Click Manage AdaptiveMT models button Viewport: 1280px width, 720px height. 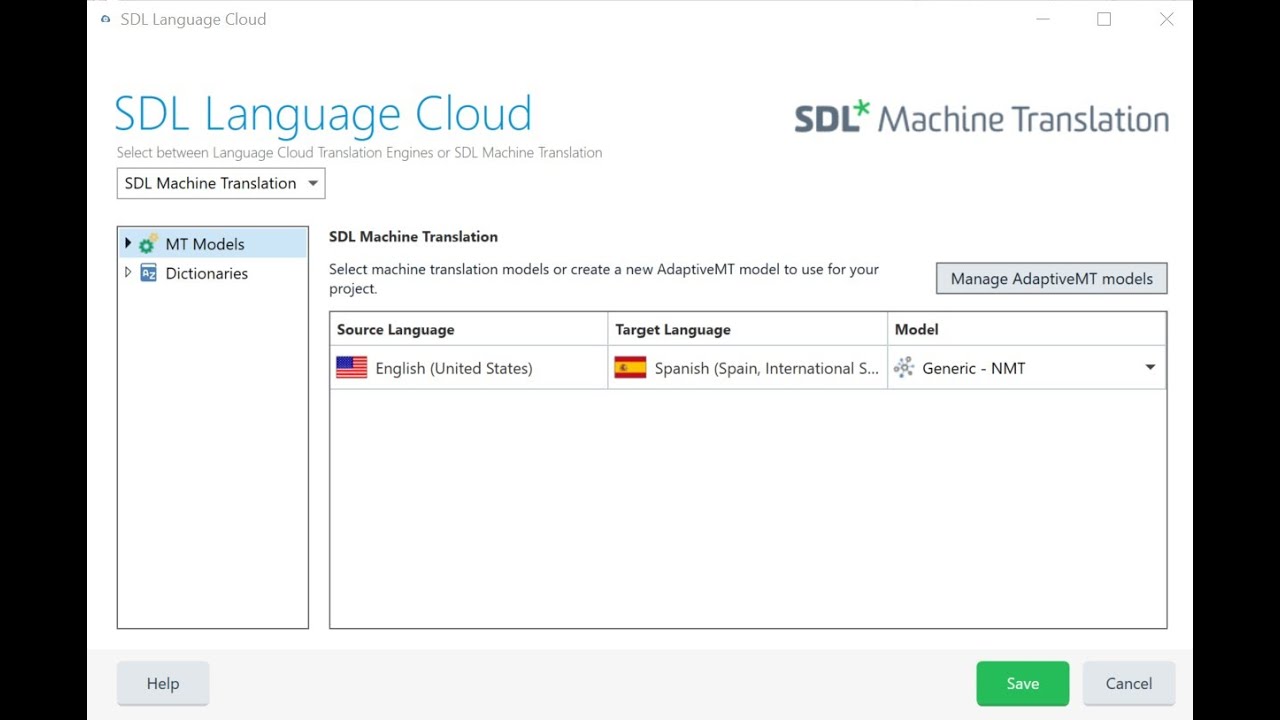(x=1052, y=278)
